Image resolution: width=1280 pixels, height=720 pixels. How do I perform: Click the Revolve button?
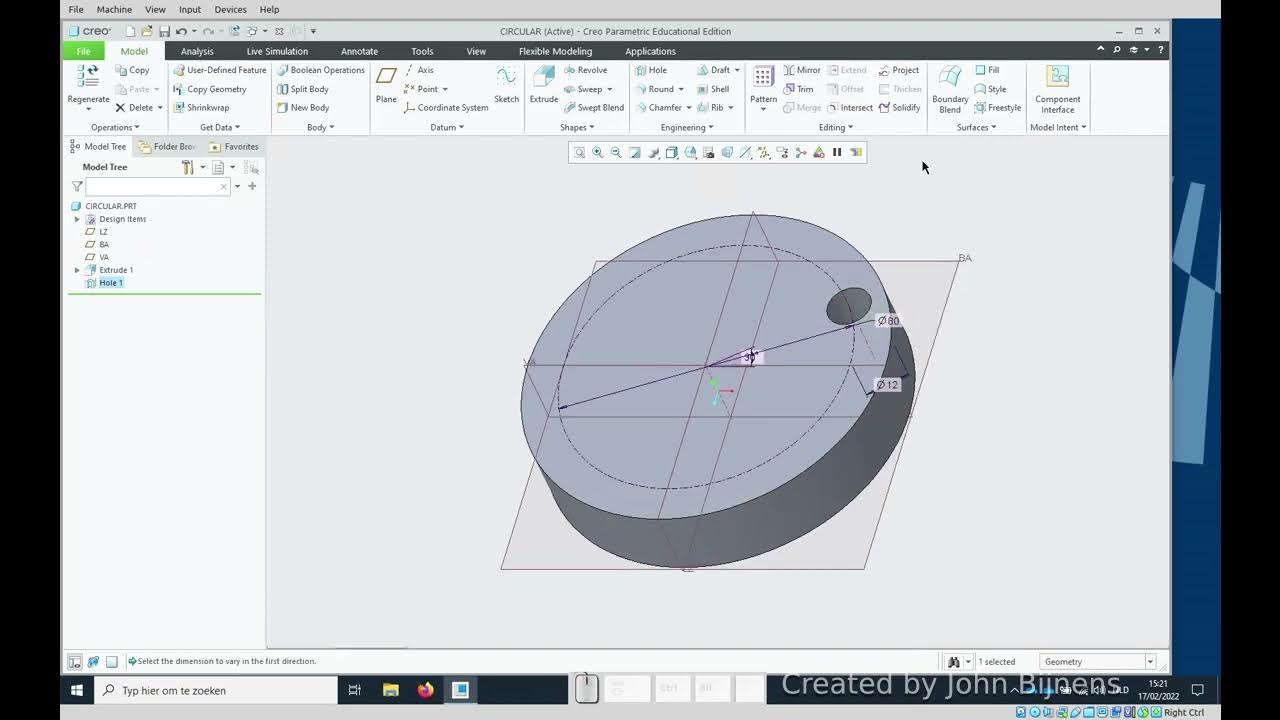584,70
